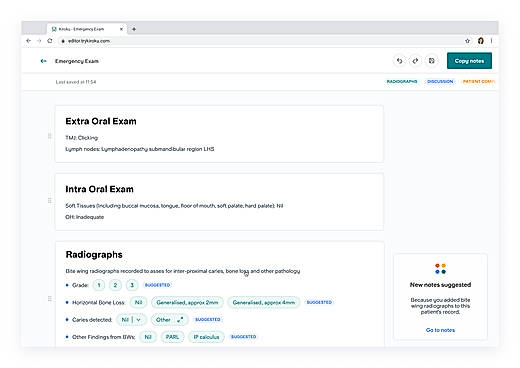Viewport: 520px width, 368px height.
Task: Choose Generalised, approx 2mm bone loss
Action: coord(187,302)
